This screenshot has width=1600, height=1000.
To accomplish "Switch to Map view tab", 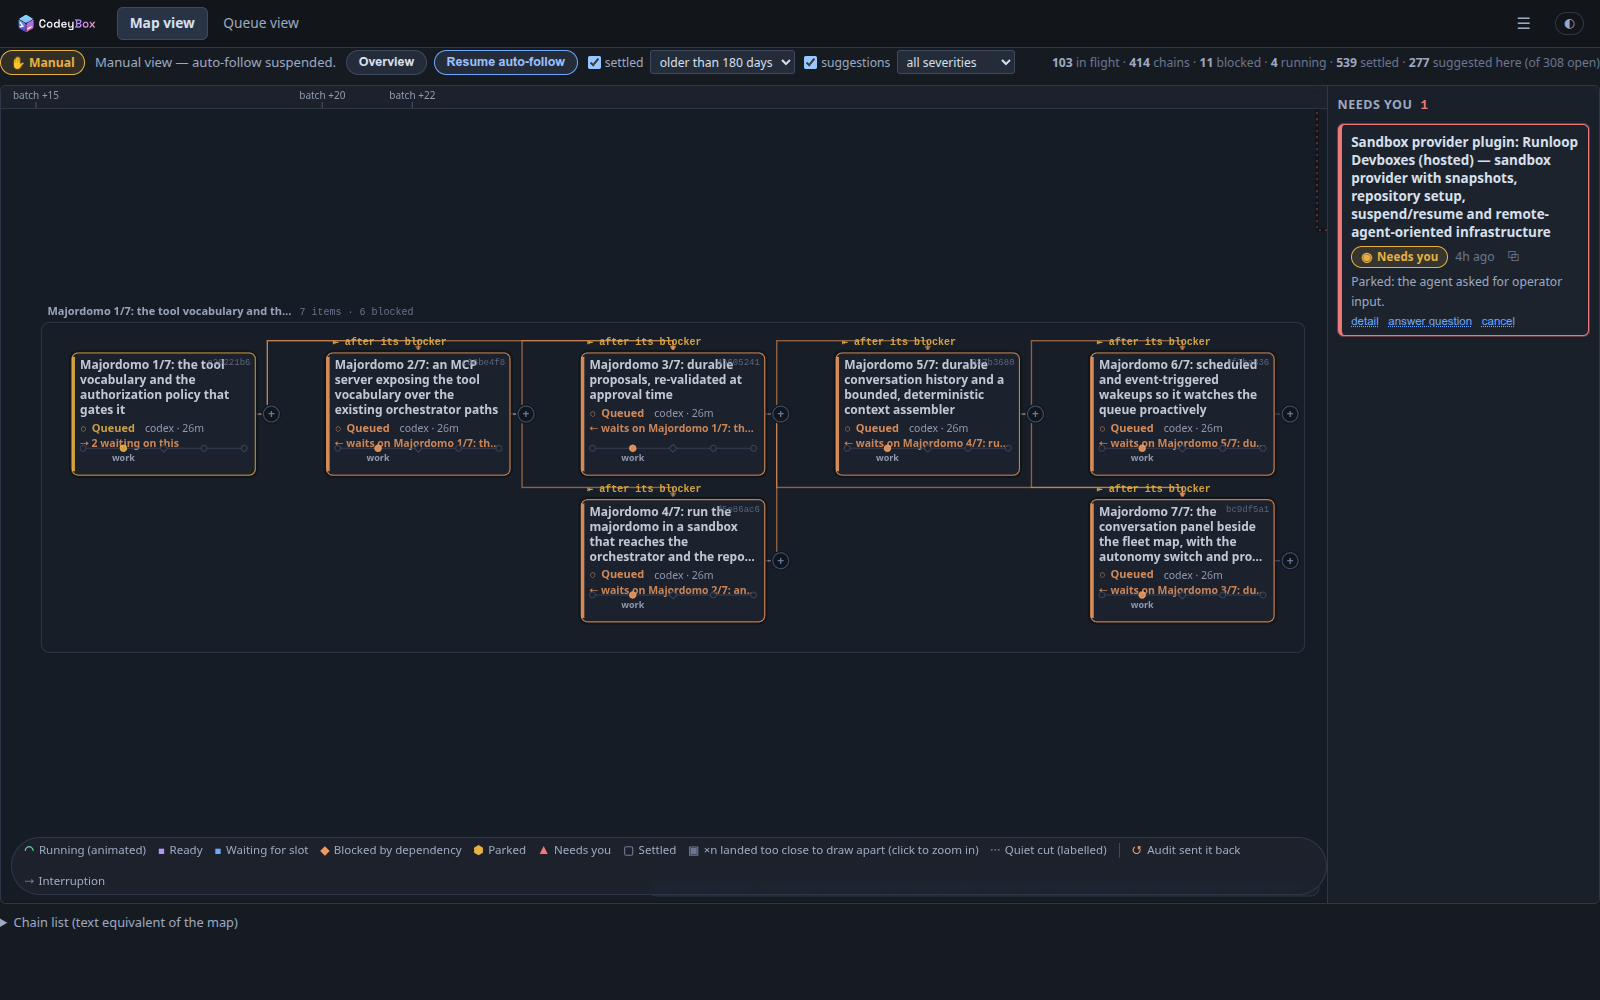I will coord(162,23).
